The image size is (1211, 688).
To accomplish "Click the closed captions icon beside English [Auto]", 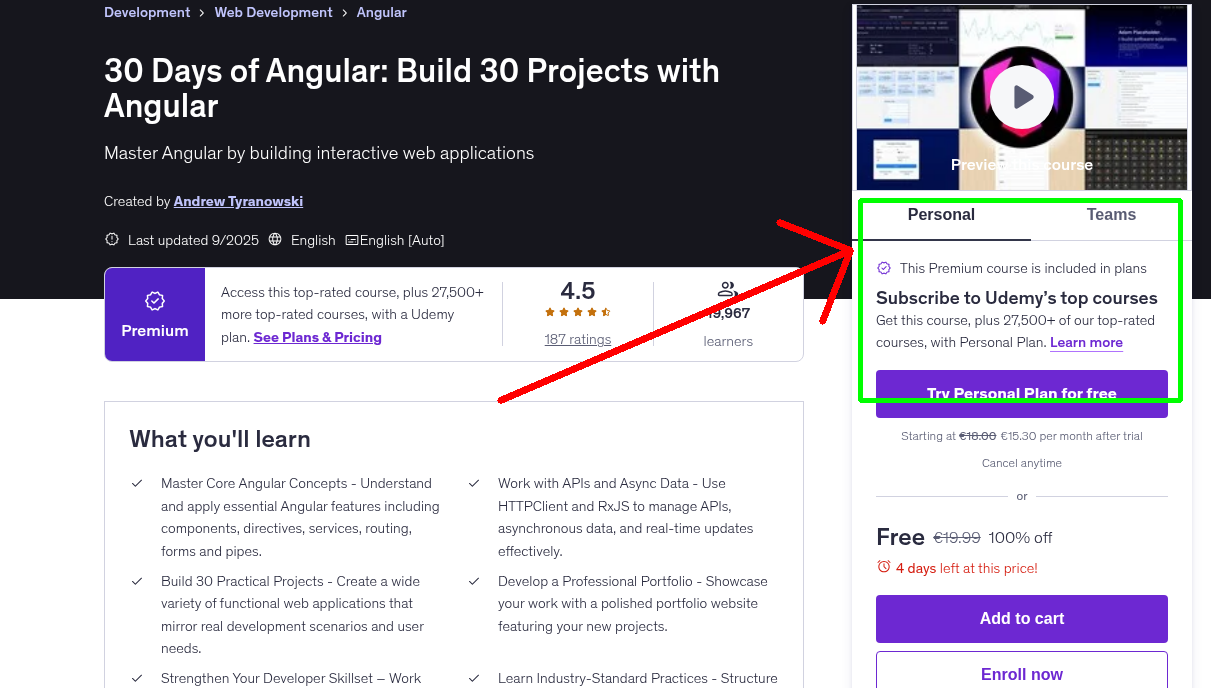I will point(352,240).
